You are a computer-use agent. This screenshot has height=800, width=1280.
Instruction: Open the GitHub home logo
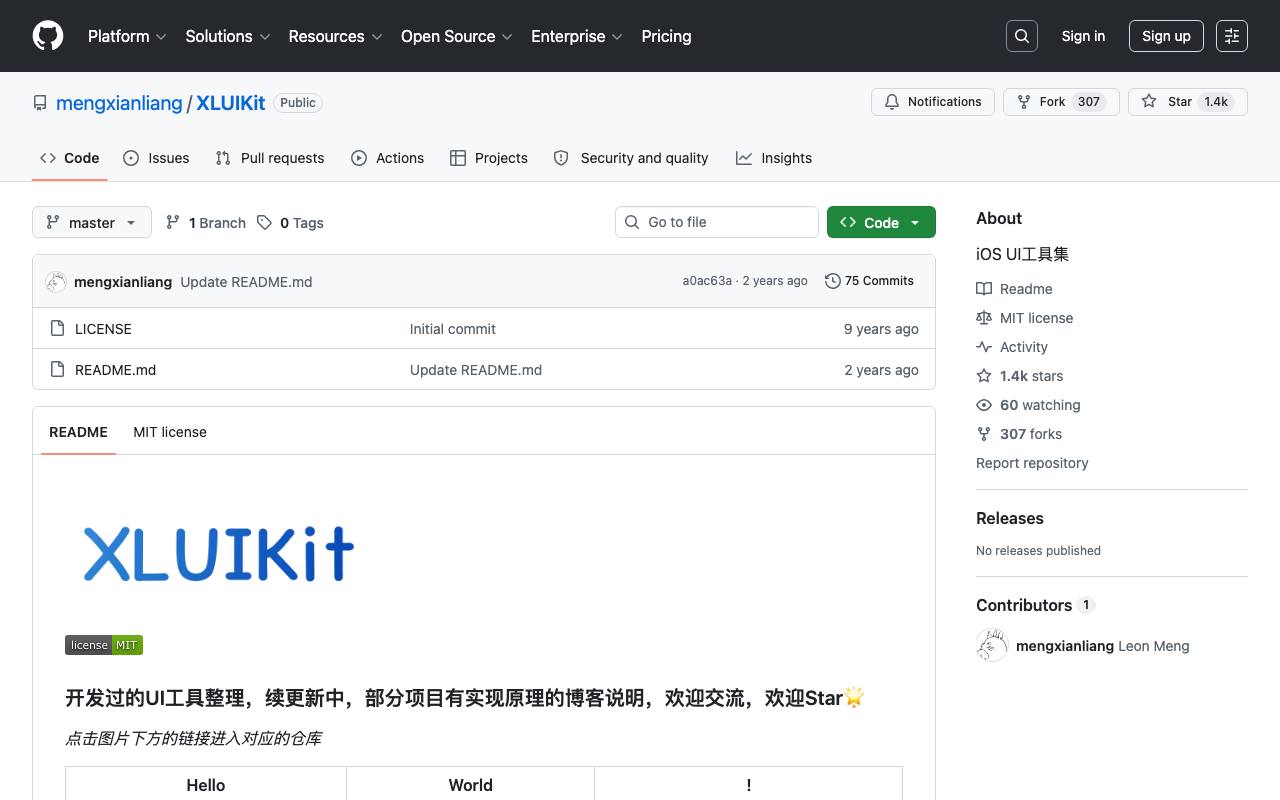tap(48, 36)
